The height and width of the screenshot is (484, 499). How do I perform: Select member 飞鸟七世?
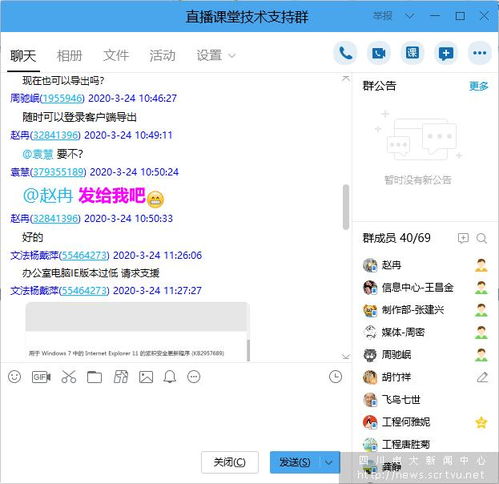(425, 400)
